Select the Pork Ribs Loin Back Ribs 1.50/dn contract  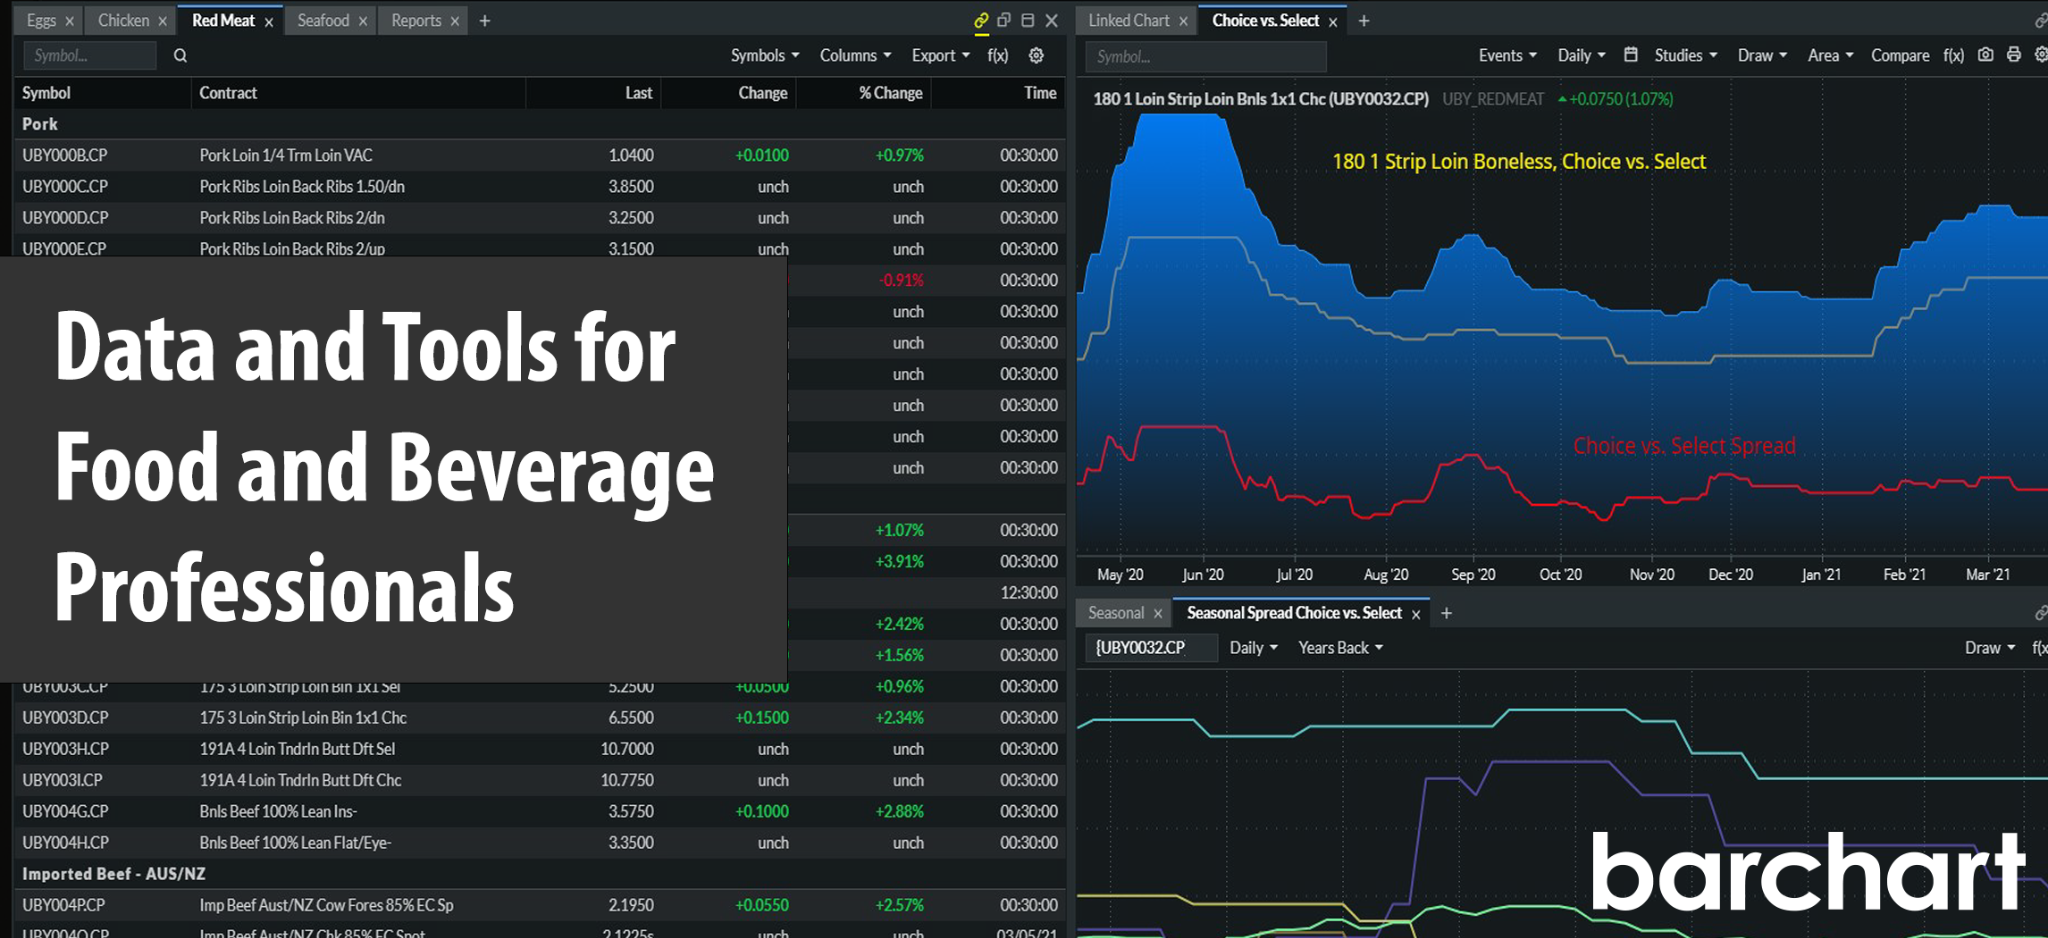[302, 187]
